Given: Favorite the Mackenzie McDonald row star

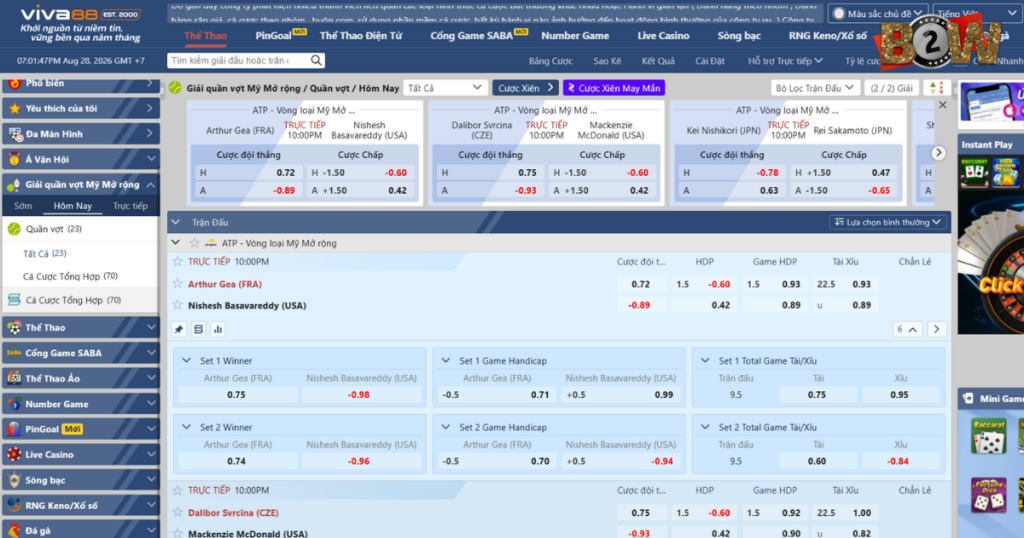Looking at the screenshot, I should [x=178, y=533].
